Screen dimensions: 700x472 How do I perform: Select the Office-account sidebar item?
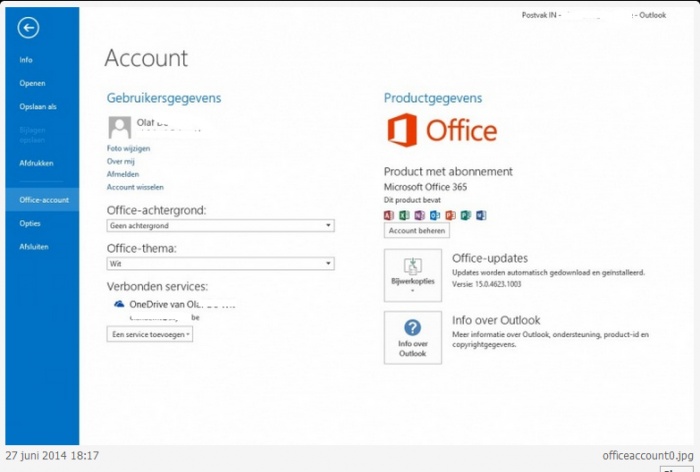[x=42, y=200]
